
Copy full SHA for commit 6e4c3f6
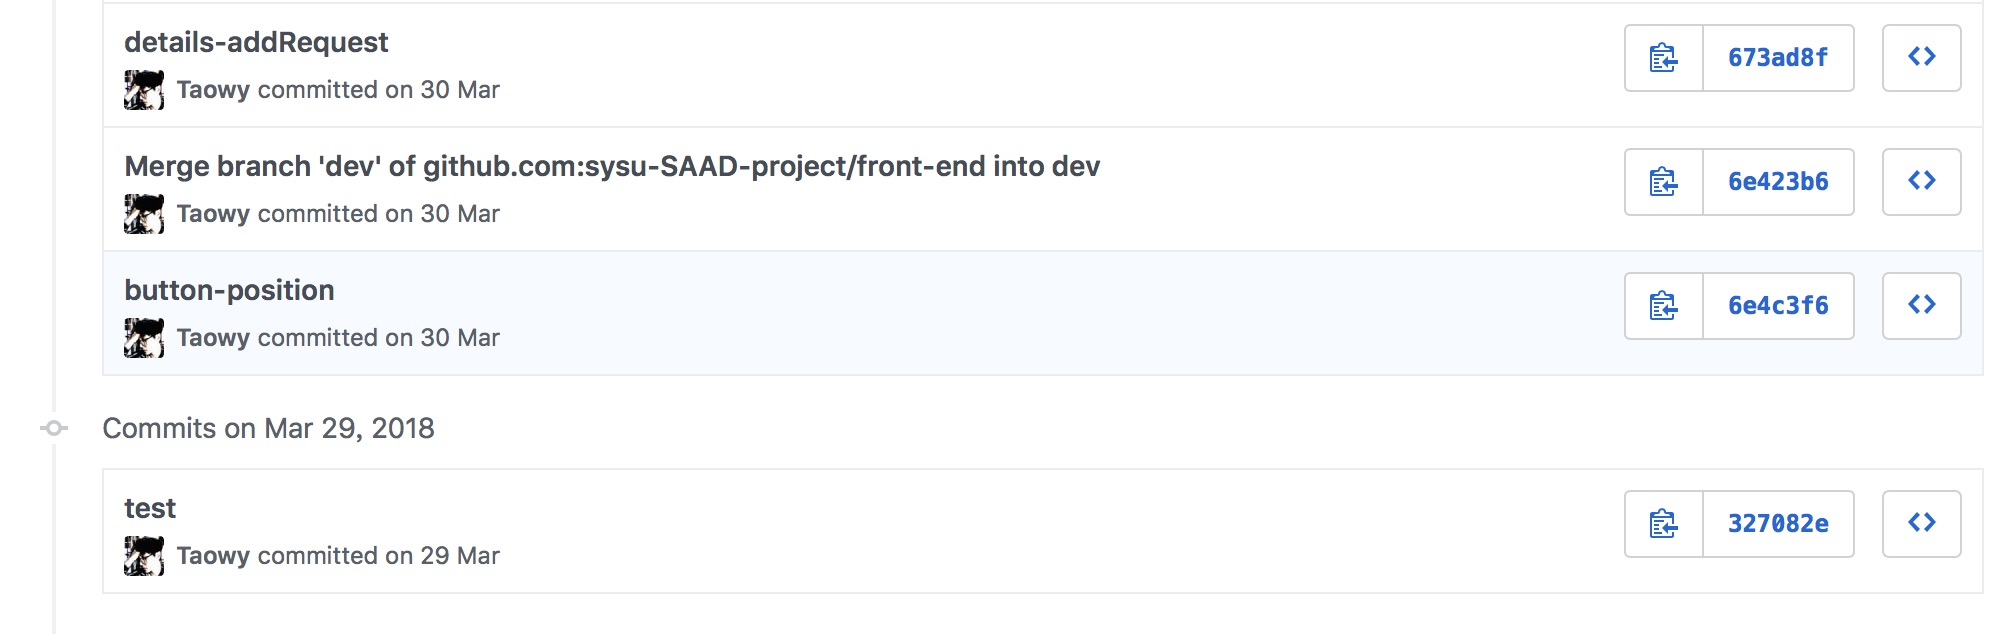1664,306
